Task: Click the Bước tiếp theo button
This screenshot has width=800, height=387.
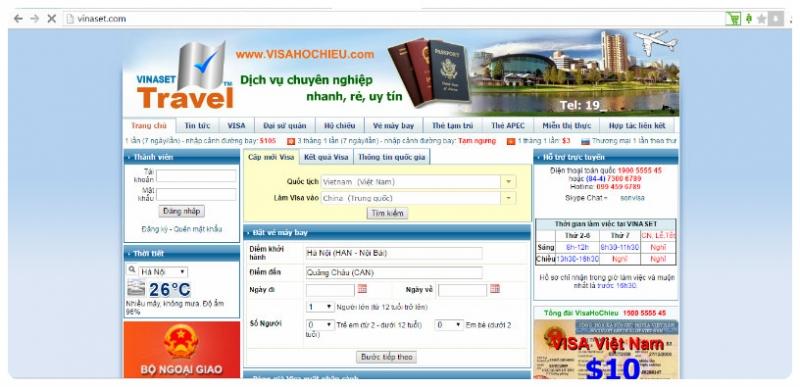Action: tap(386, 357)
